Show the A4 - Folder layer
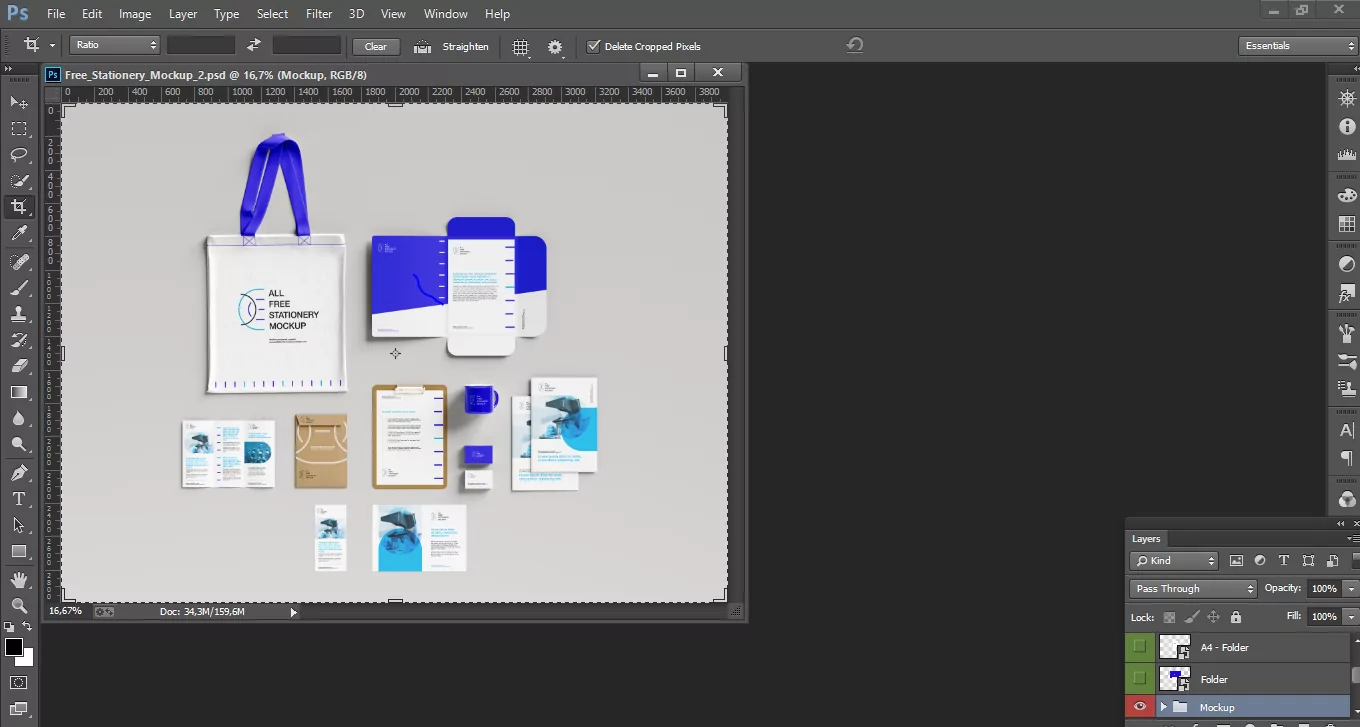 (1139, 647)
